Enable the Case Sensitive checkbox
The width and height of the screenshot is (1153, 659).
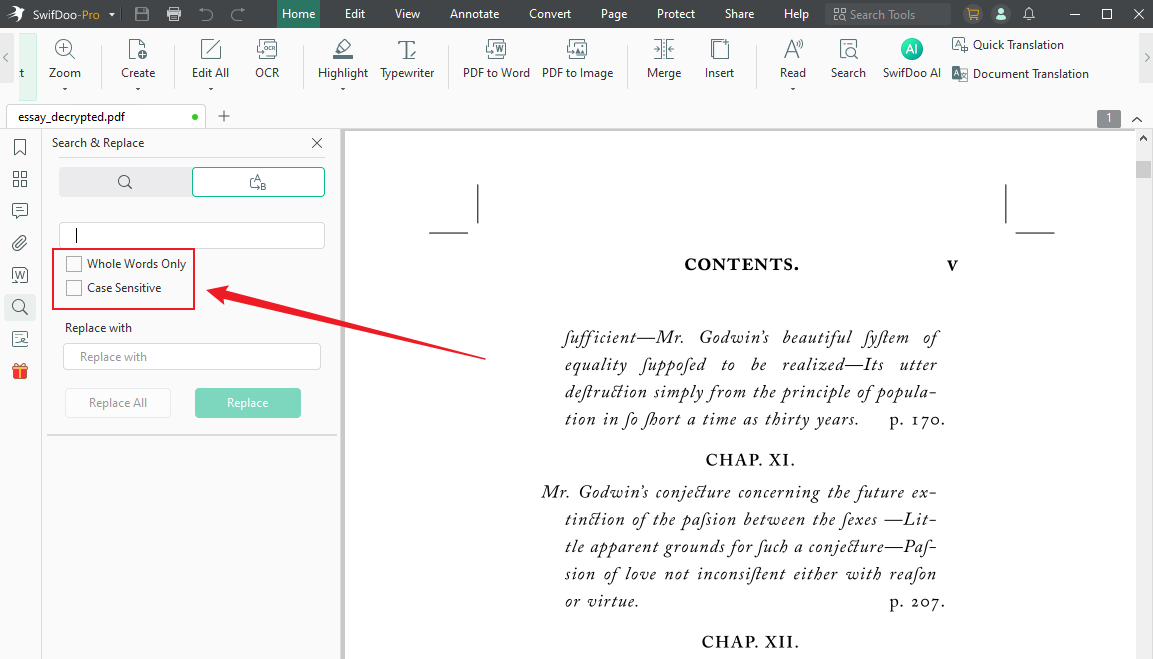pos(73,286)
